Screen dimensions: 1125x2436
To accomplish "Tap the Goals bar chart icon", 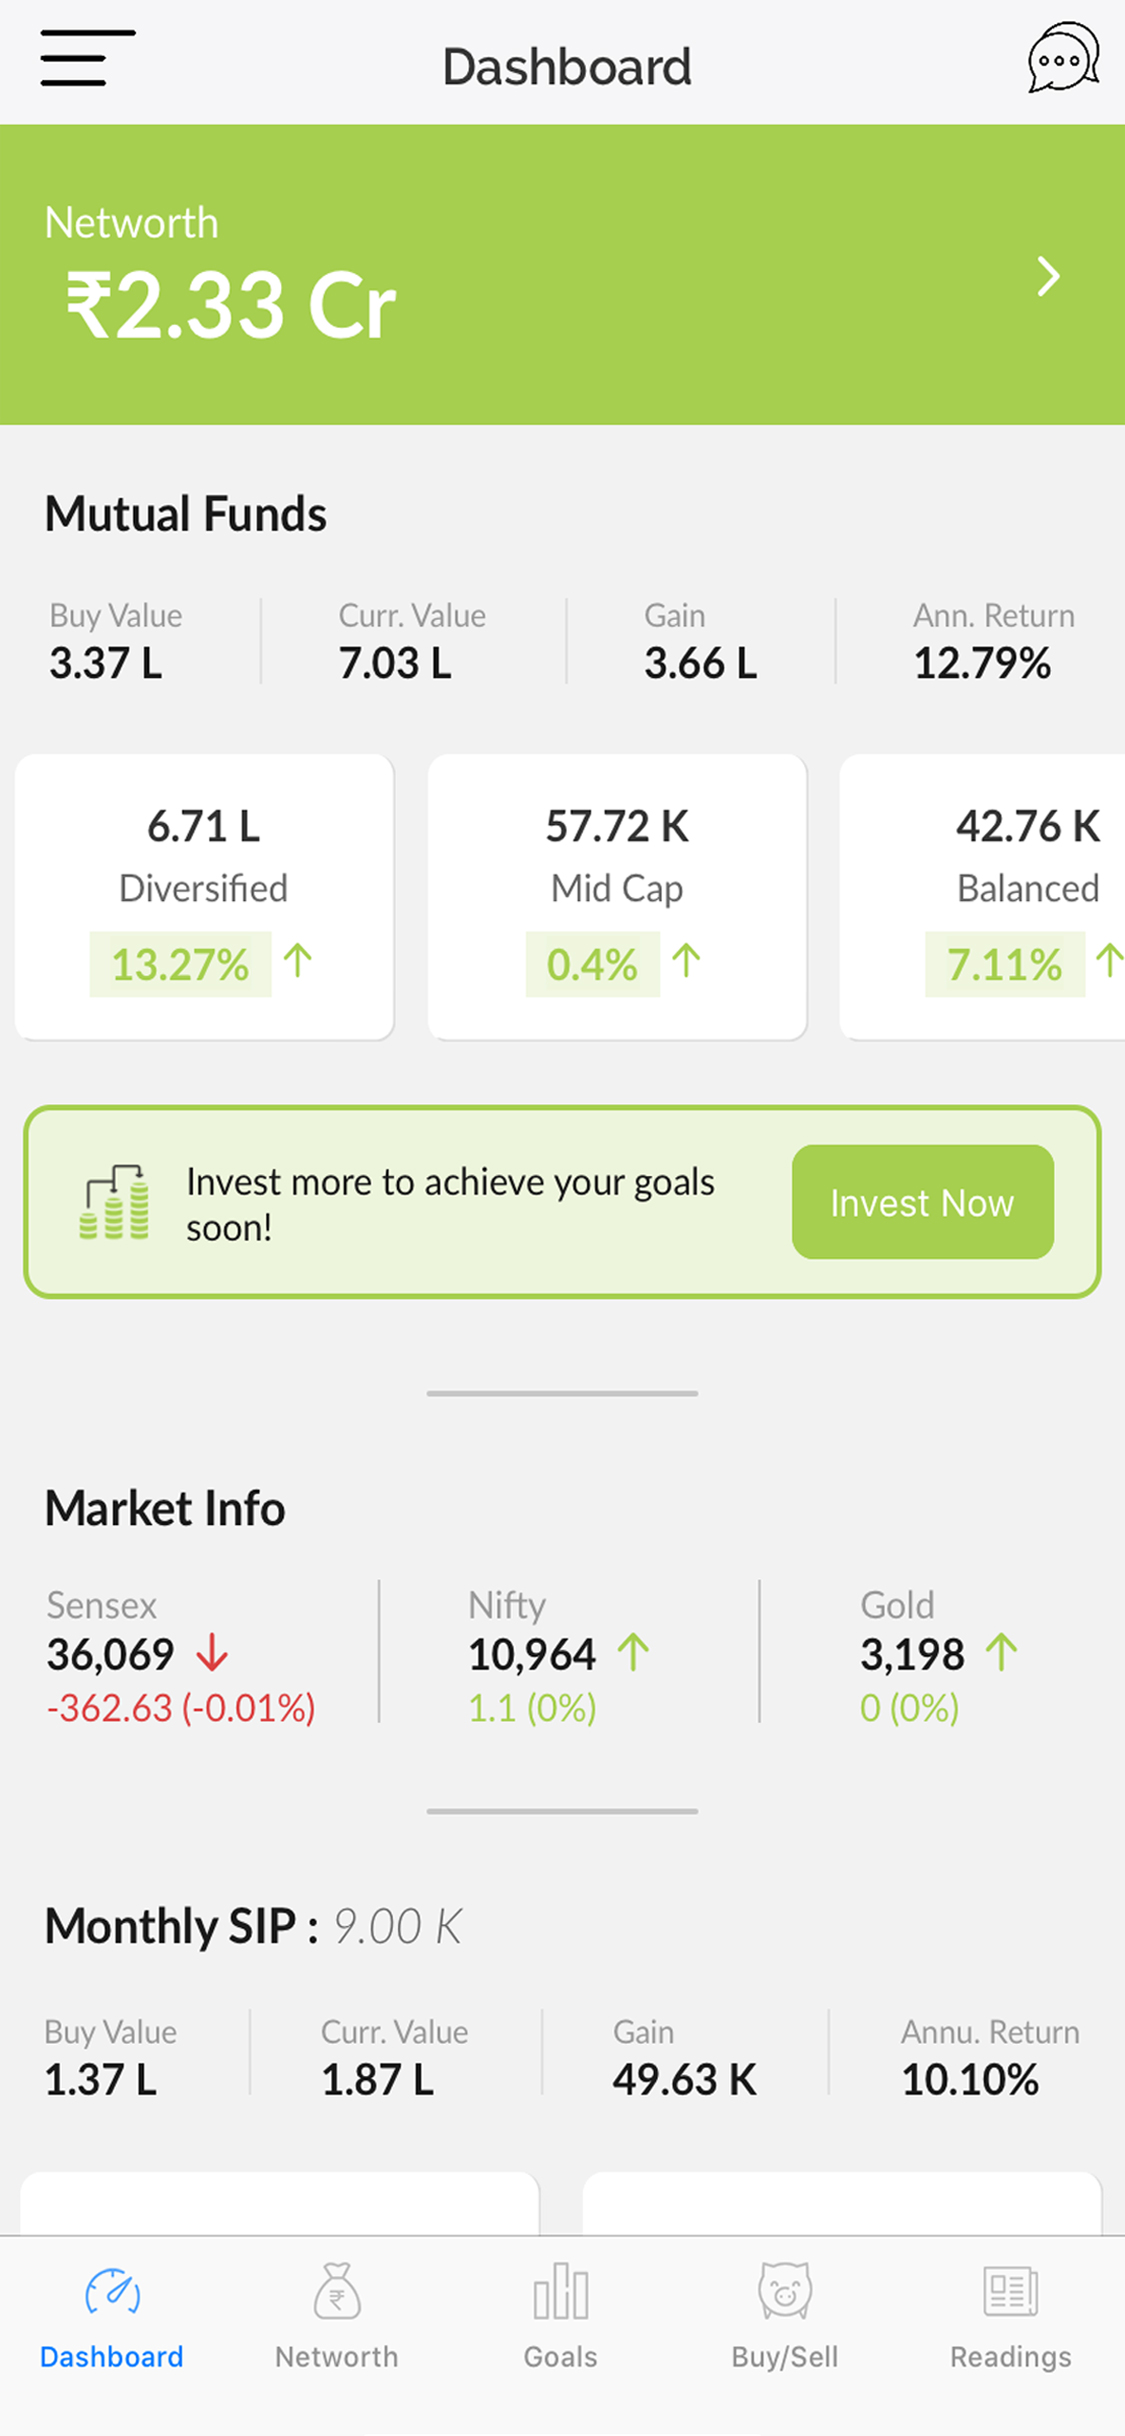I will pos(561,2291).
